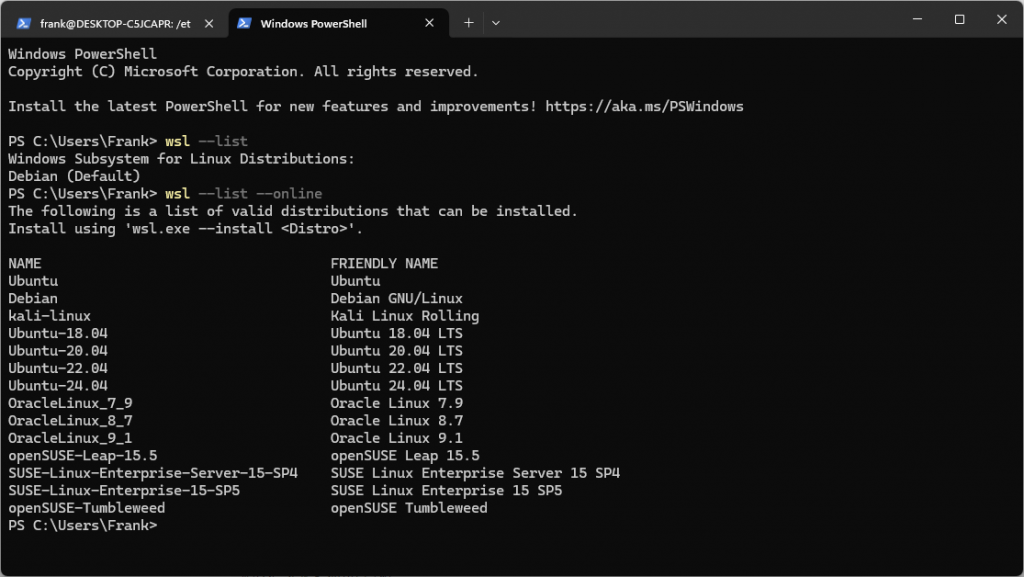Maximize the terminal window
Screen dimensions: 1024x577
tap(959, 20)
